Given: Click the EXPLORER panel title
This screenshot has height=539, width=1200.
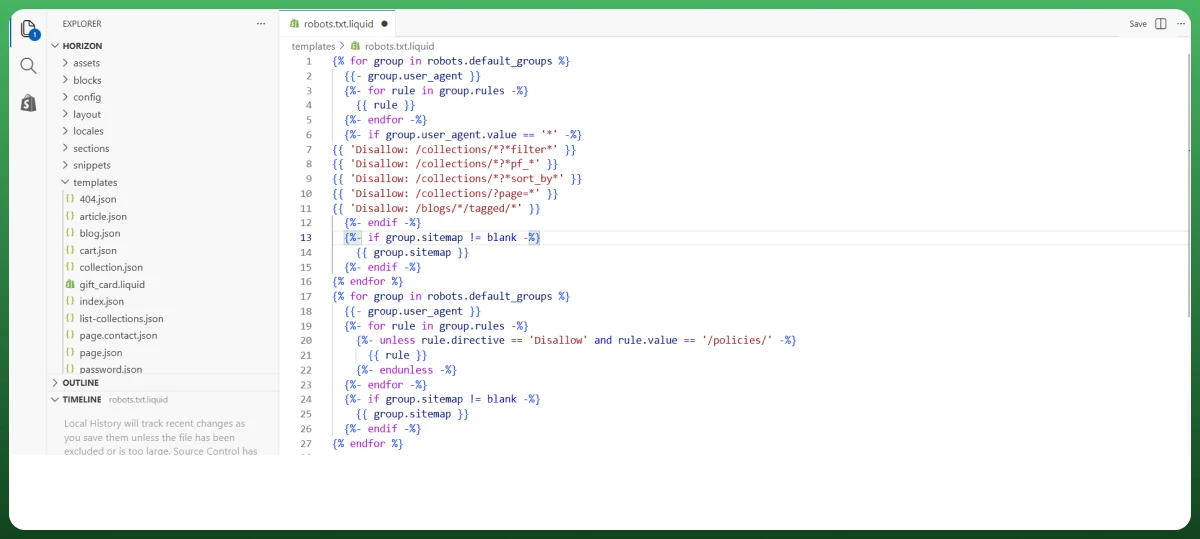Looking at the screenshot, I should pos(82,23).
